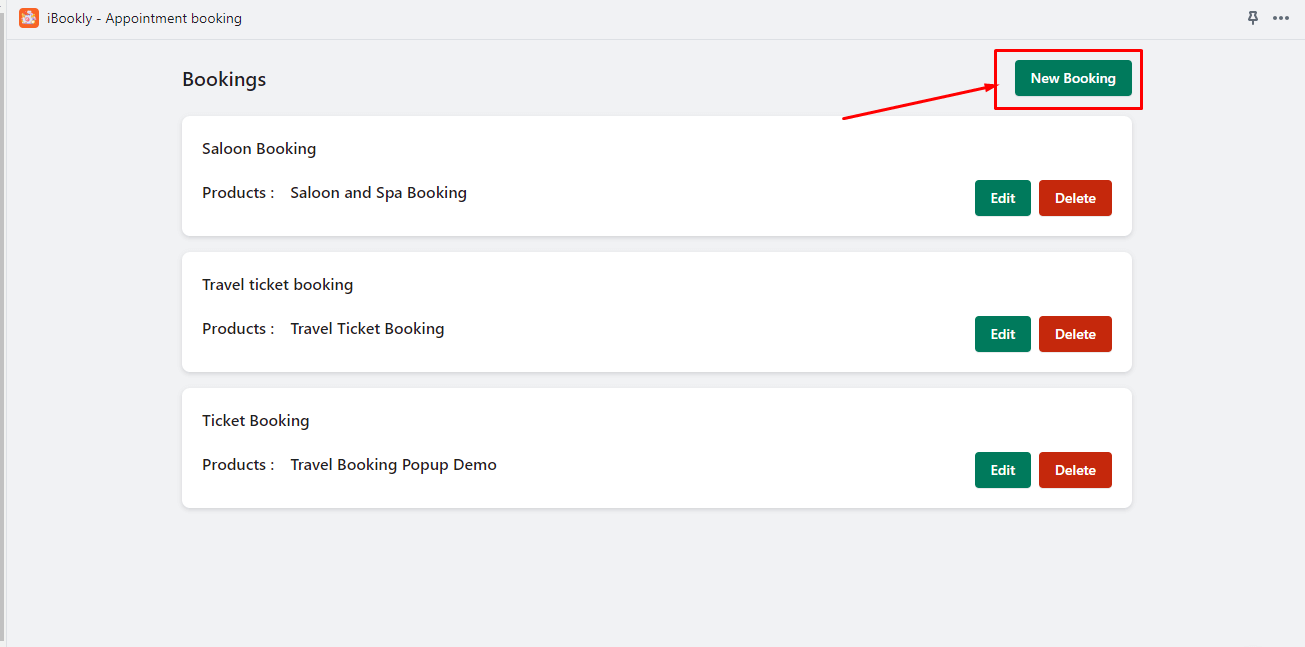Delete the Ticket Booking entry
The height and width of the screenshot is (647, 1305).
click(x=1075, y=470)
